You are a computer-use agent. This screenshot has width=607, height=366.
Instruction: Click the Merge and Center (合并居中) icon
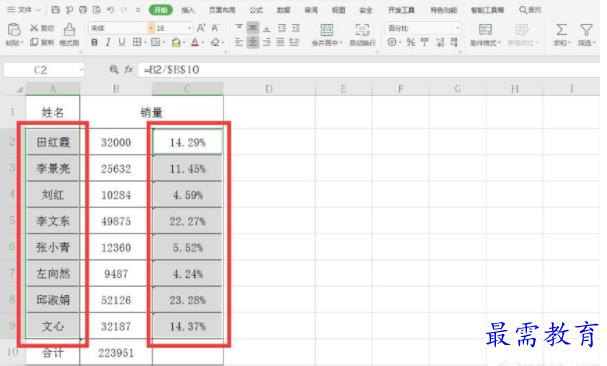click(x=327, y=30)
